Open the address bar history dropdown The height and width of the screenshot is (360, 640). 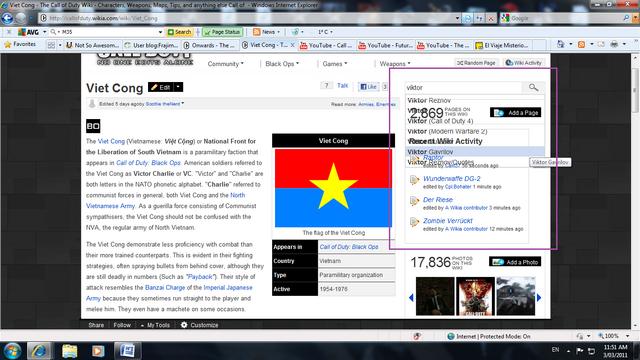pos(458,18)
